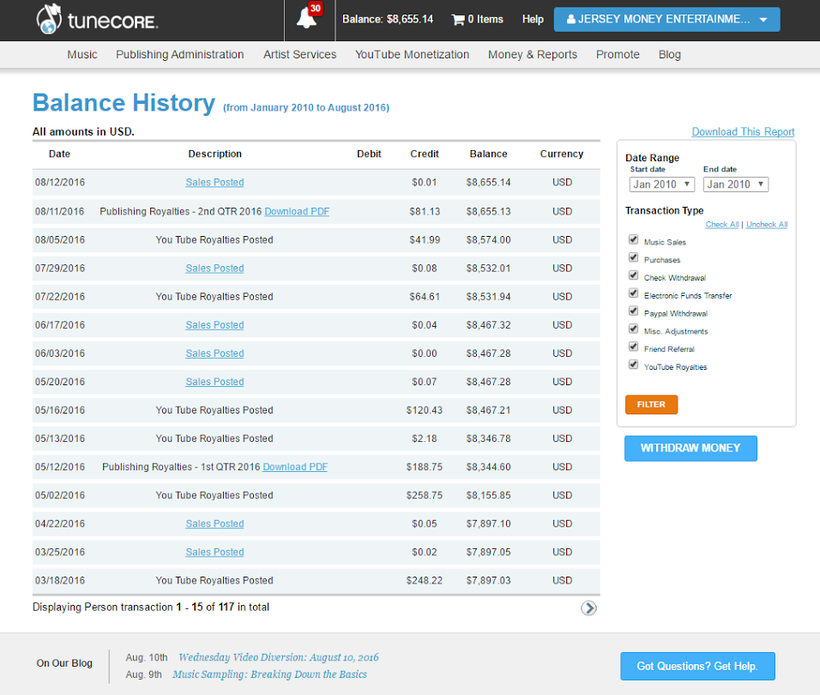Toggle the Friend Referral checkbox

633,347
